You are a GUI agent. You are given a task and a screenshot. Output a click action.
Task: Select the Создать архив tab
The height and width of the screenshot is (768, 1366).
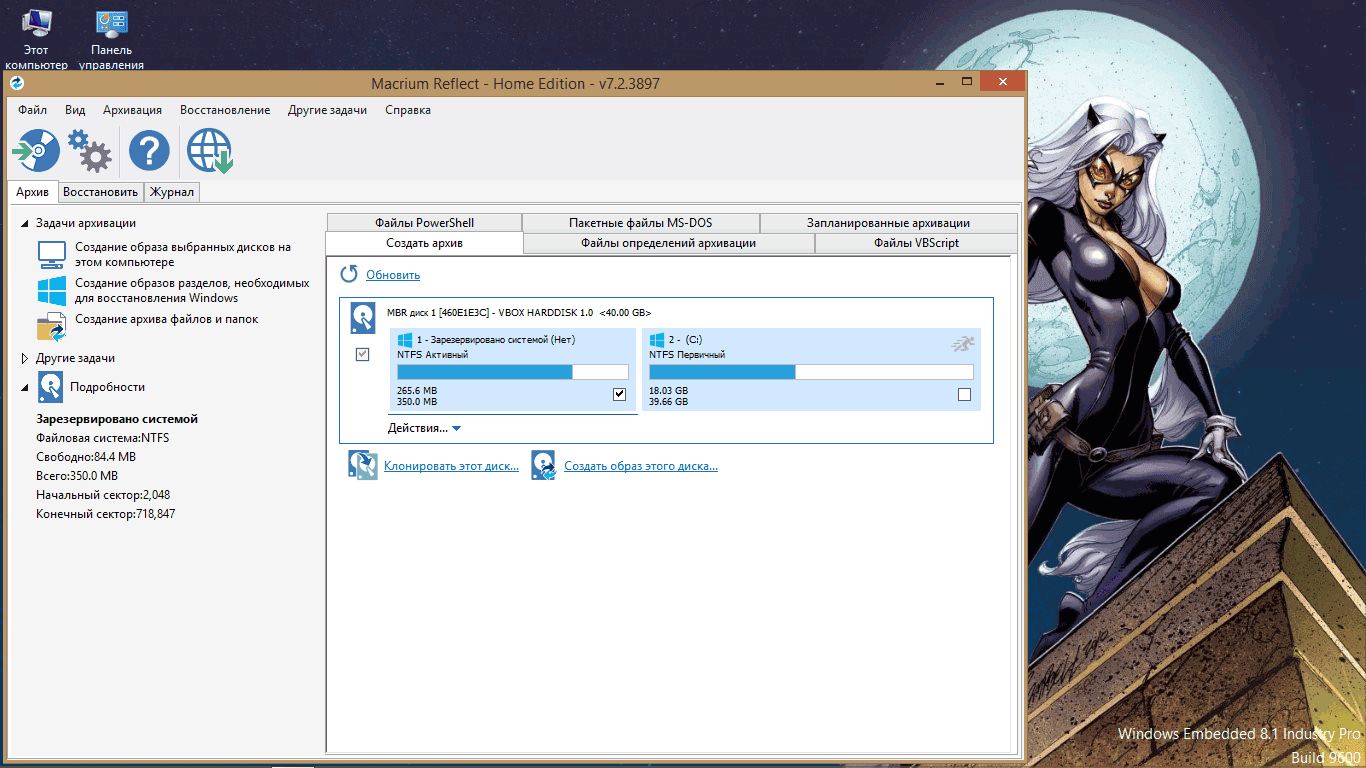click(424, 243)
